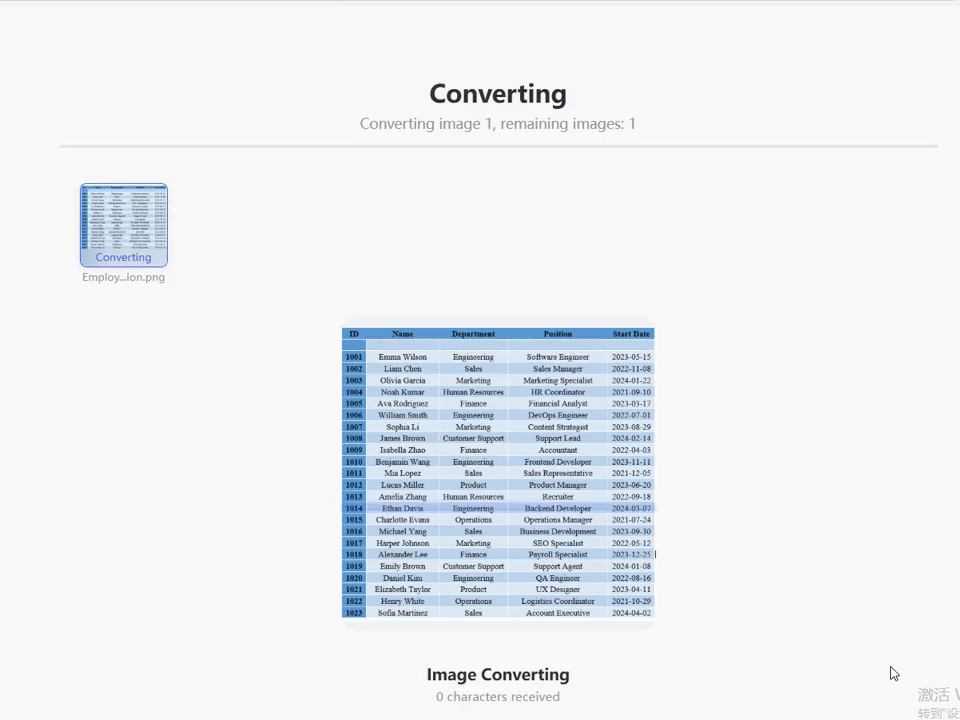
Task: Click ID 1023 cell in the last row
Action: (x=354, y=613)
